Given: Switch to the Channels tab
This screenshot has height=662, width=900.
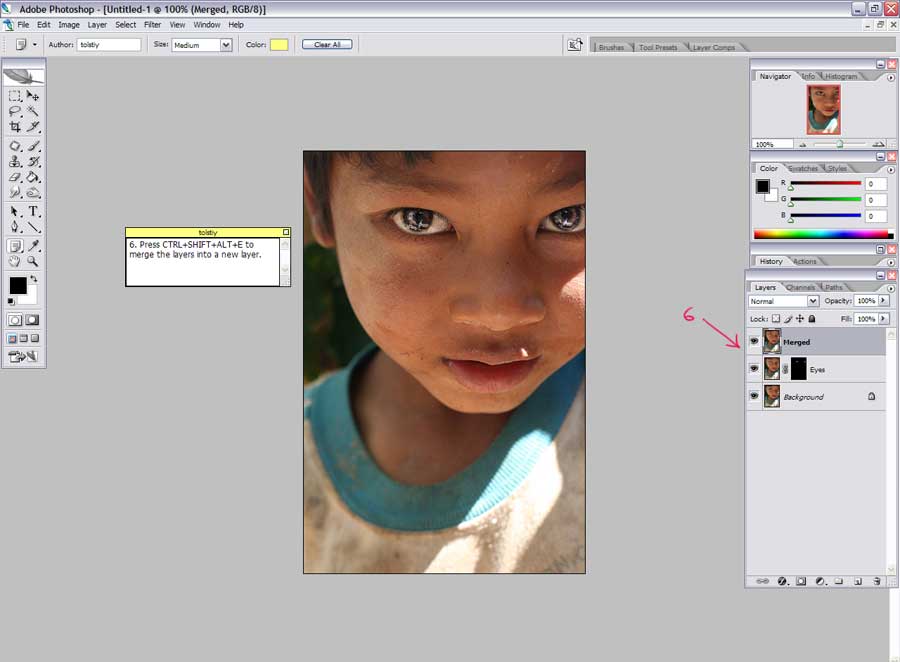Looking at the screenshot, I should point(800,288).
